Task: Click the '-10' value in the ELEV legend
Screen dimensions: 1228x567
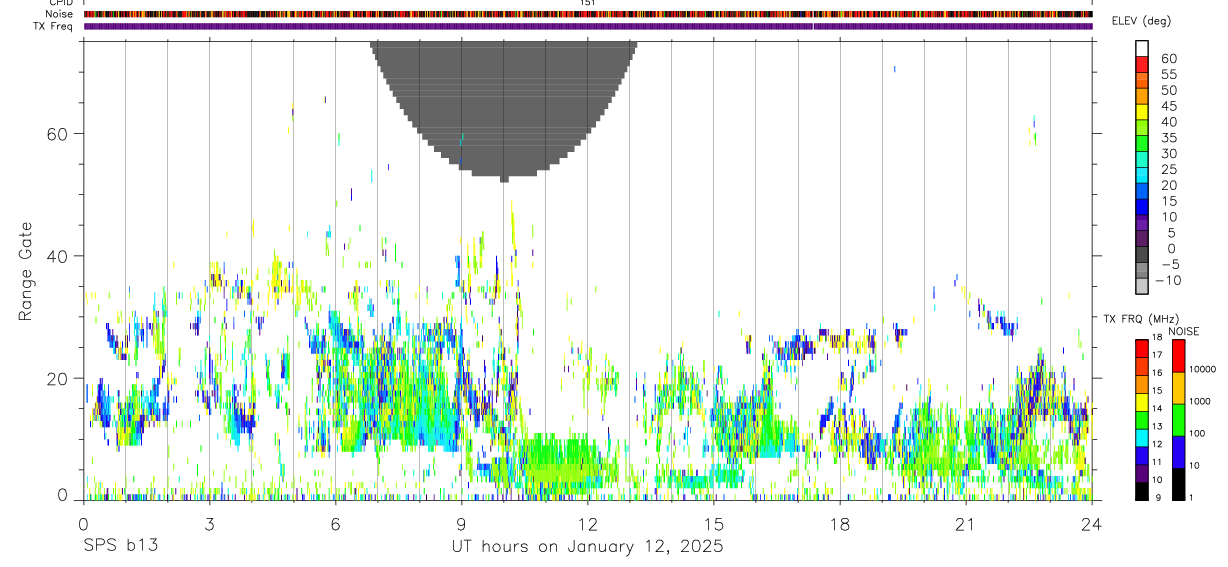Action: tap(1167, 280)
